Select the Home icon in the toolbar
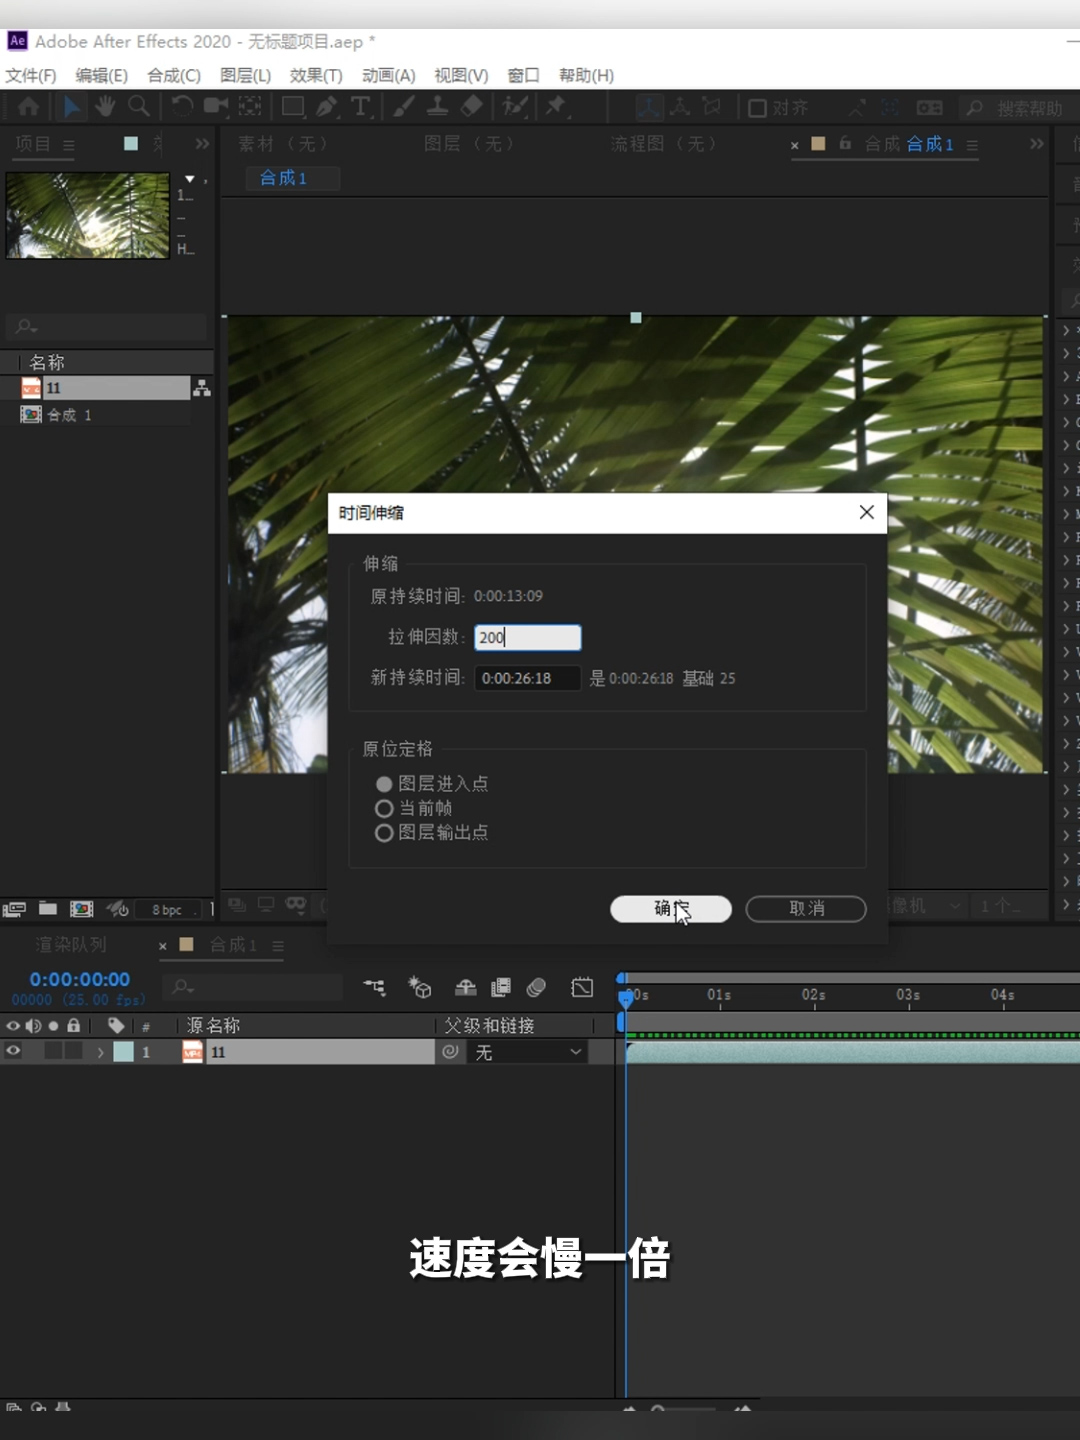The height and width of the screenshot is (1440, 1080). 28,106
